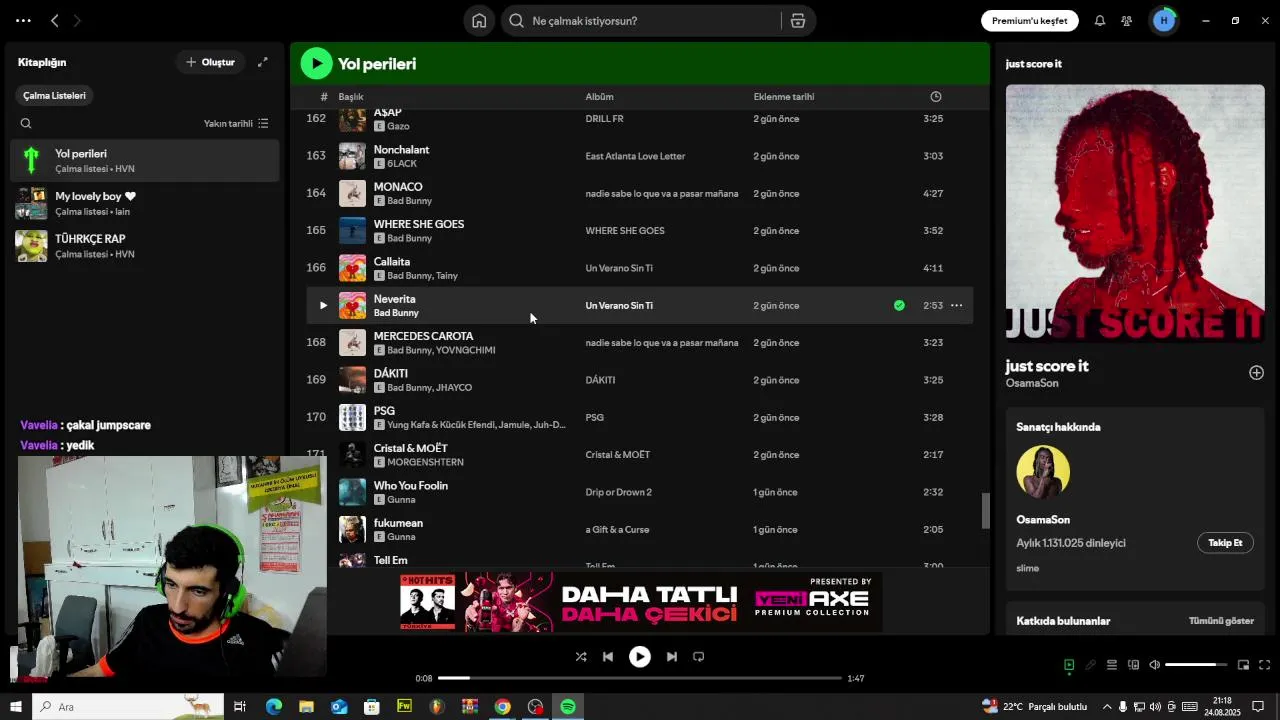Open friend activity icon
Image resolution: width=1280 pixels, height=720 pixels.
tap(1127, 21)
